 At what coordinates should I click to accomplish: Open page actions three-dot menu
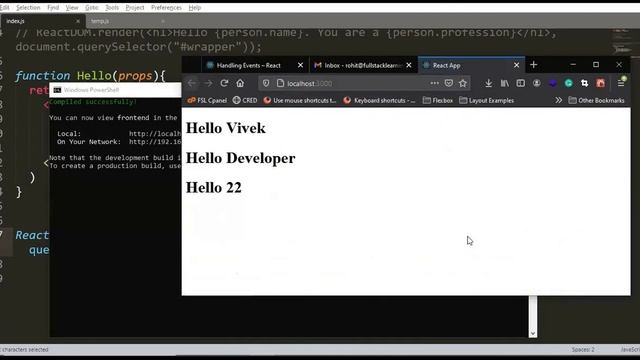pyautogui.click(x=434, y=83)
